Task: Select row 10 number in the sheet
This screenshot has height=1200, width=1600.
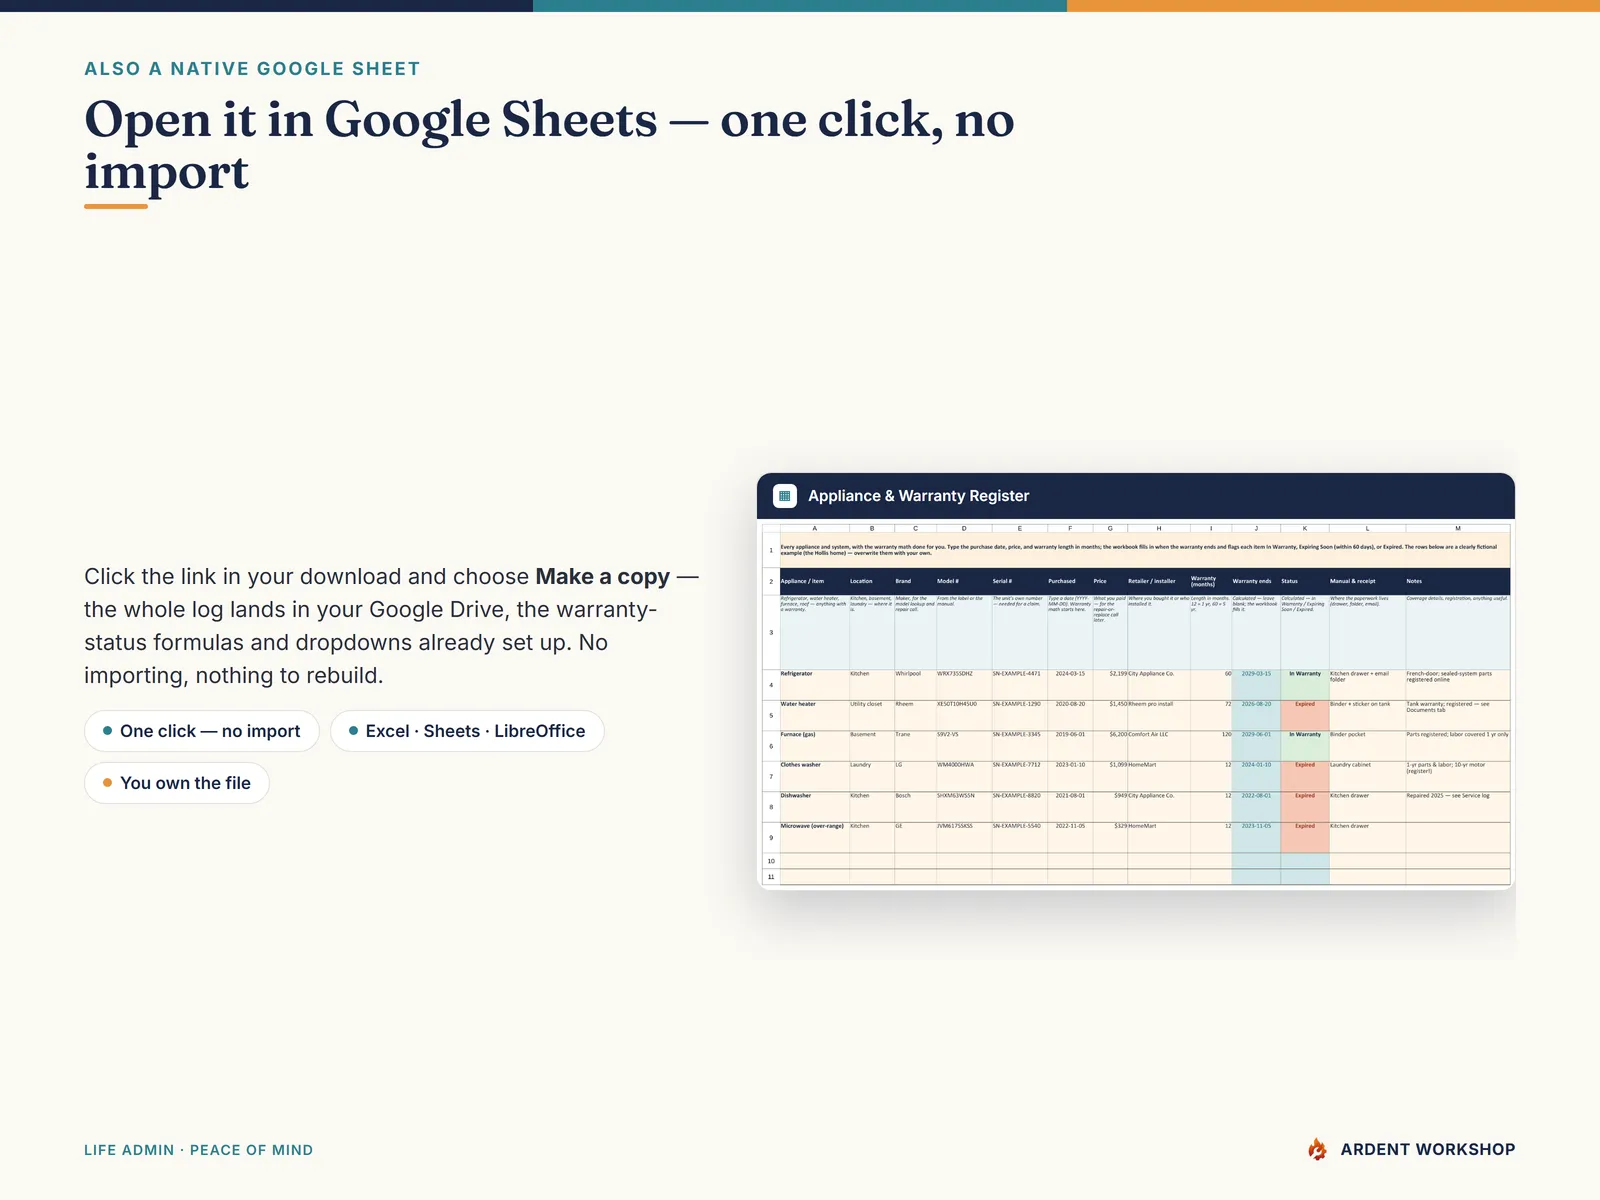Action: [771, 861]
